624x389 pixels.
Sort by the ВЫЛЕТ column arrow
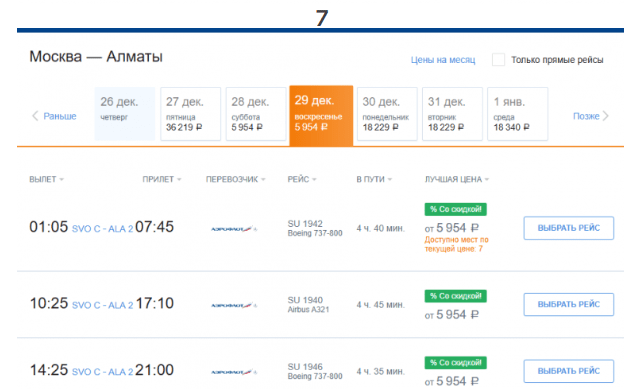pos(62,180)
